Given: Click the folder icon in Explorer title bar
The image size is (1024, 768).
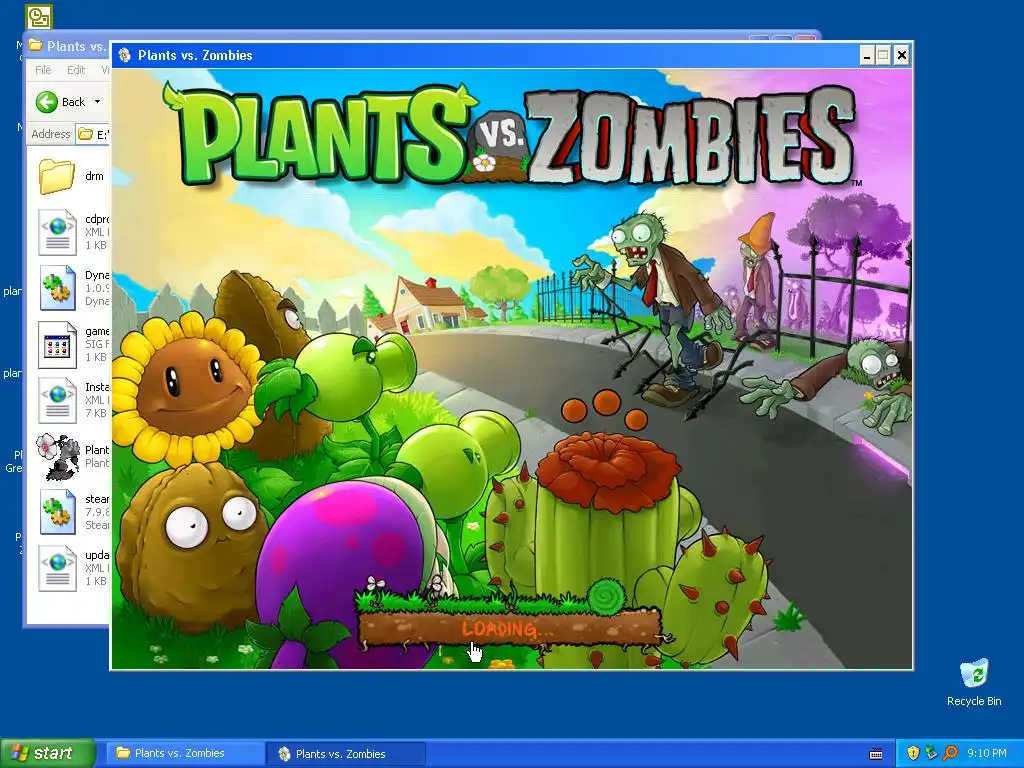Looking at the screenshot, I should tap(35, 46).
